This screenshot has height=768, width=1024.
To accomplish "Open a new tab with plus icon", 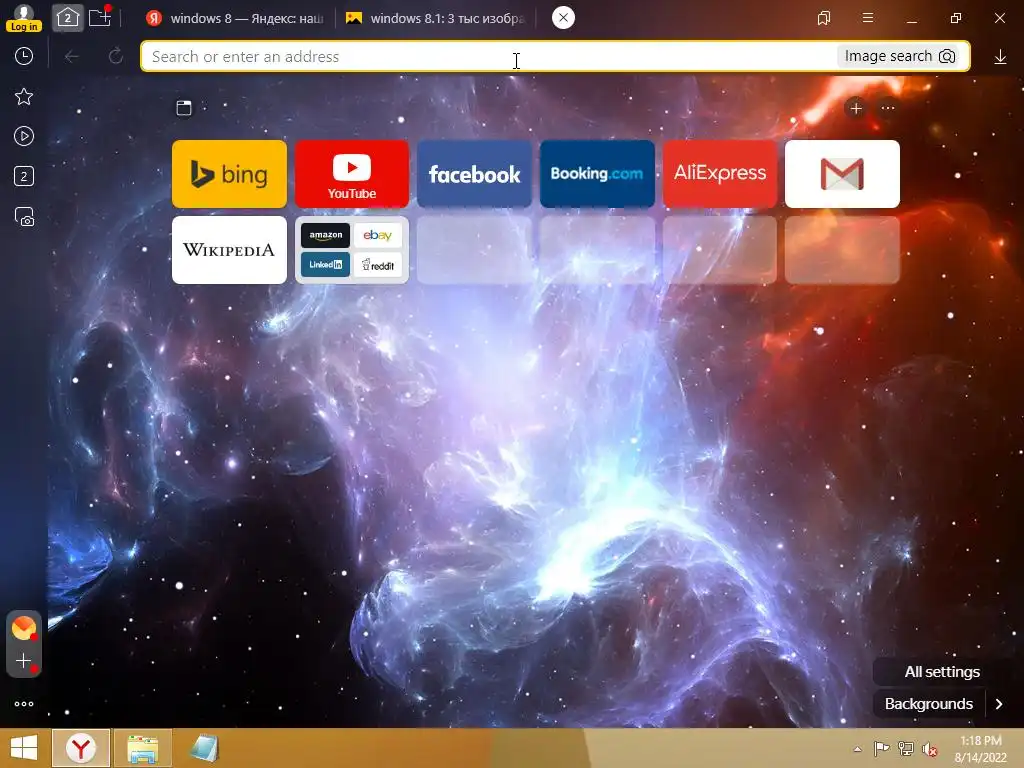I will pos(100,17).
